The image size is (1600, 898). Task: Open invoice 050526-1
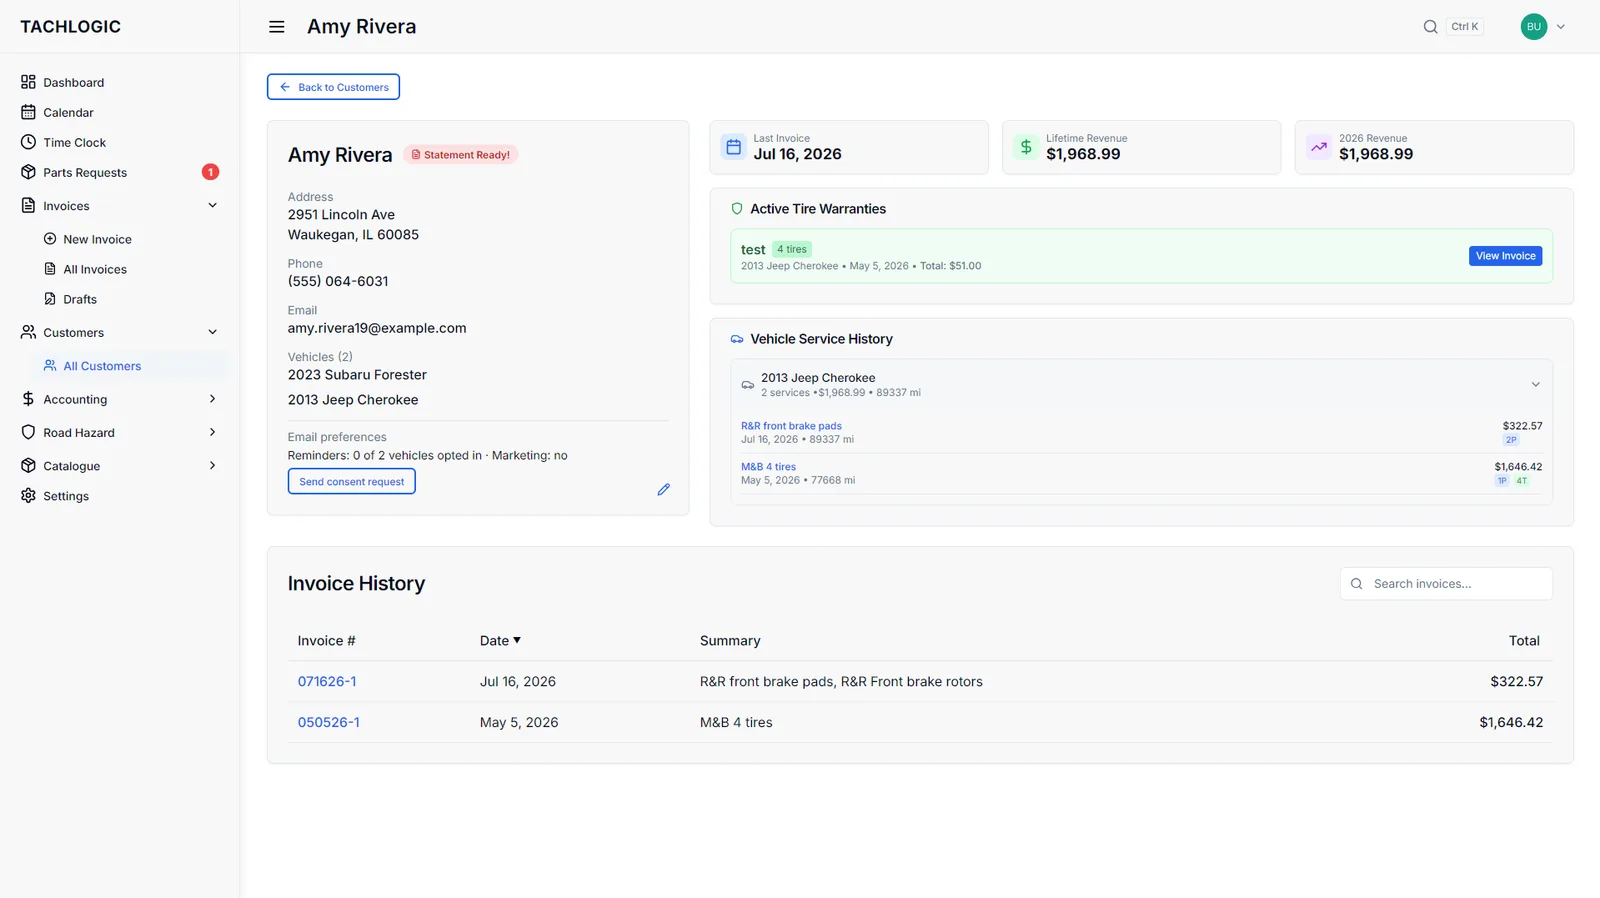point(329,723)
